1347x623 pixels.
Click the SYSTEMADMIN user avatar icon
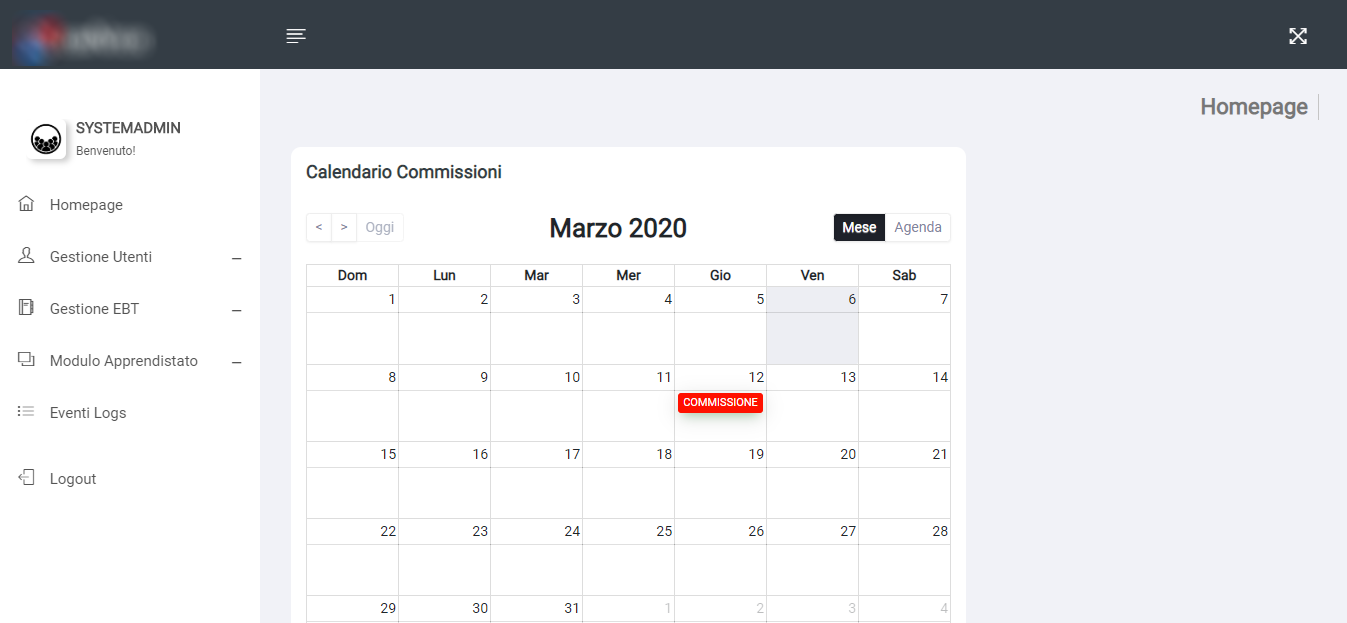[46, 139]
